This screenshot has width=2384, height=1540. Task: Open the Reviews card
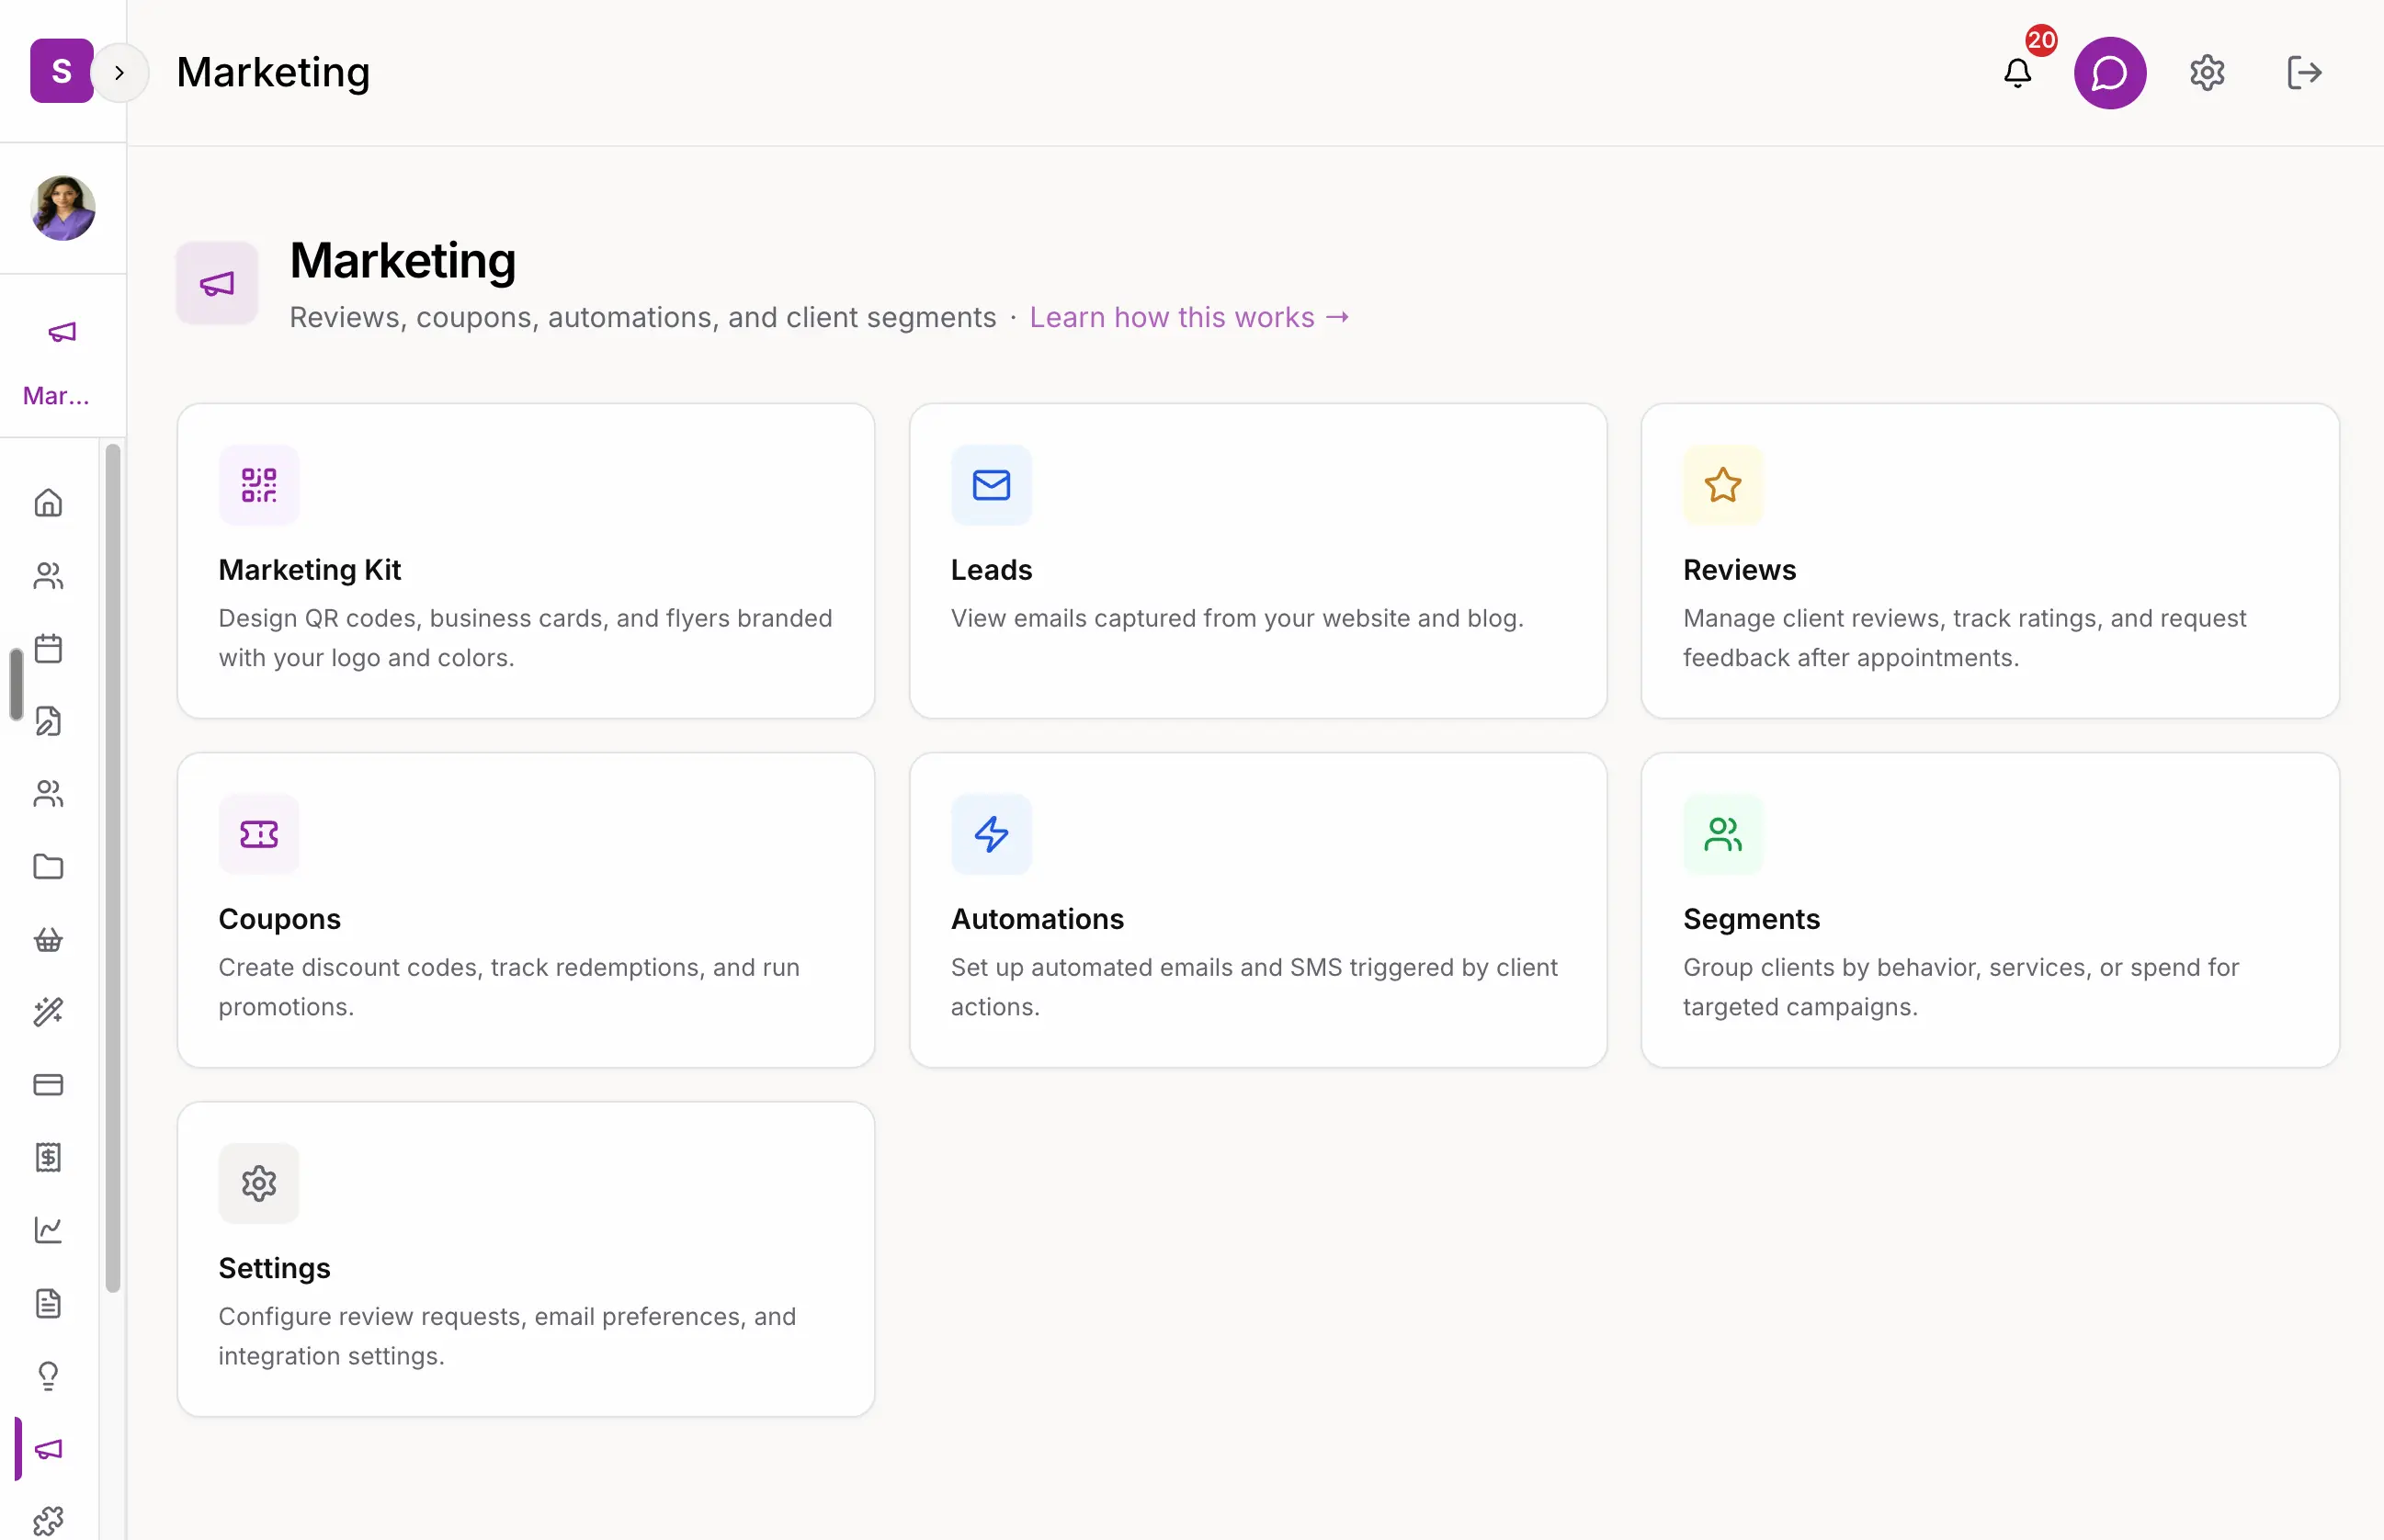[1990, 561]
